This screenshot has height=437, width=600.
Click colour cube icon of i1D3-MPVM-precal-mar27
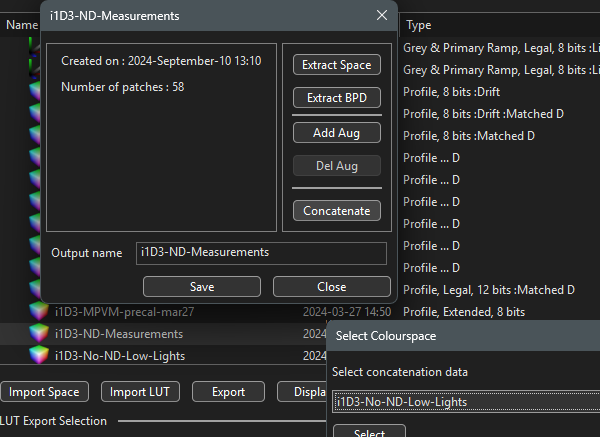click(39, 311)
